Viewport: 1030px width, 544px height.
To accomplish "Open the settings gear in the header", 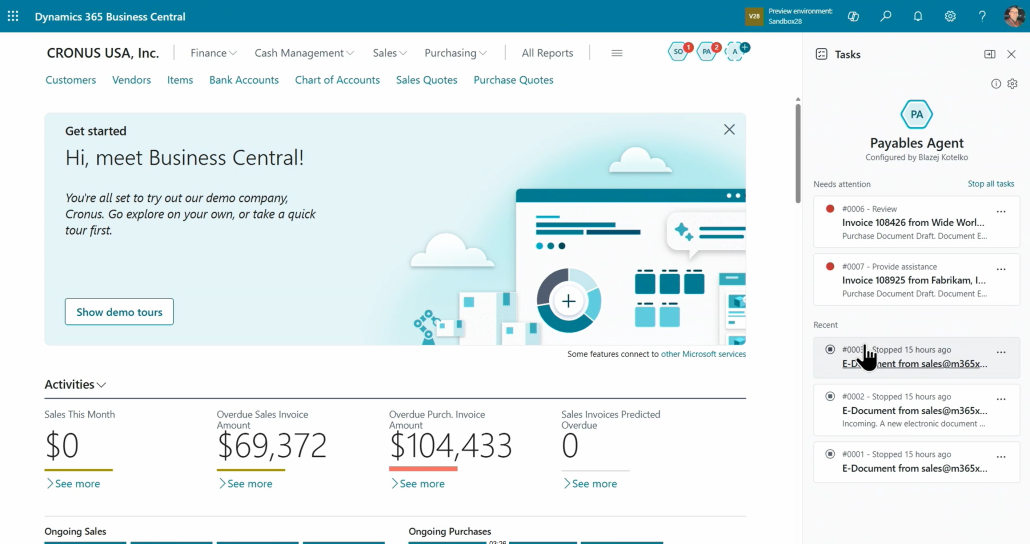I will (x=950, y=16).
